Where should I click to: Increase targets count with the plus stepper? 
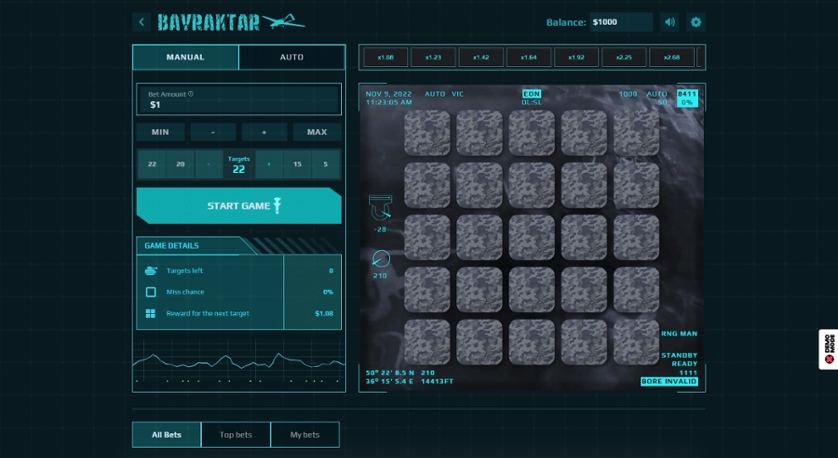268,164
